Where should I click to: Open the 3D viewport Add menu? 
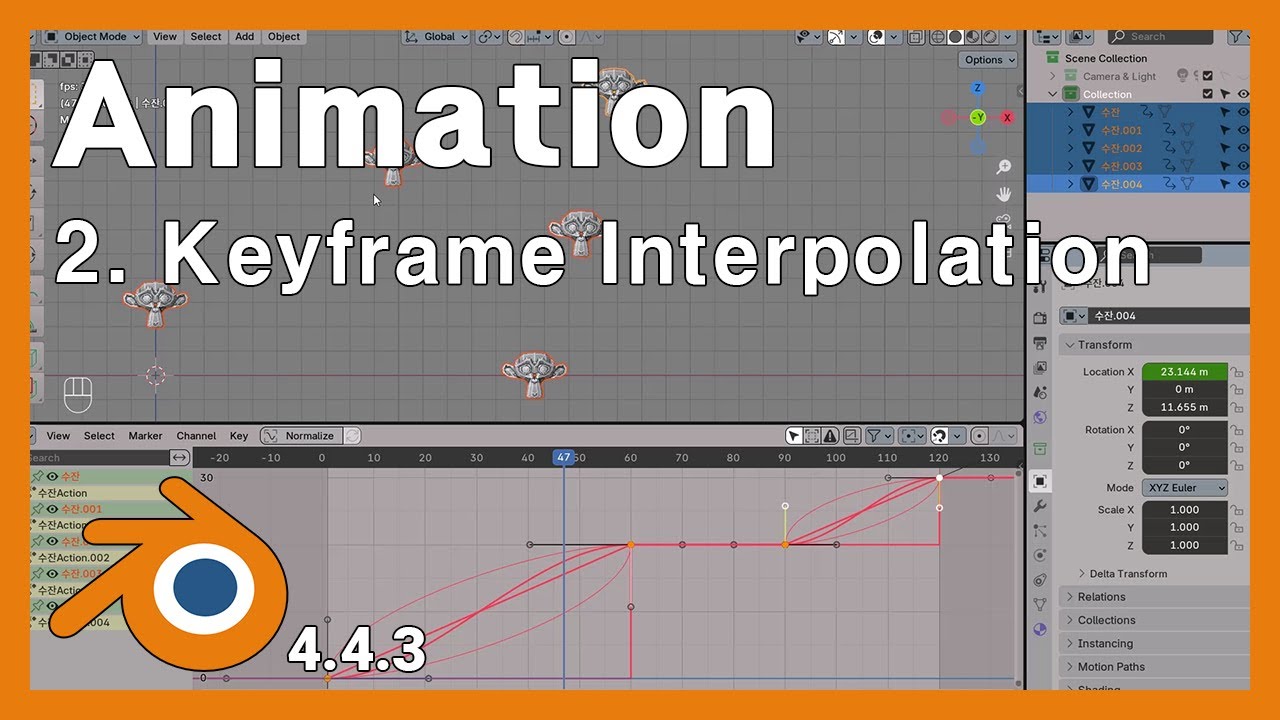point(244,36)
